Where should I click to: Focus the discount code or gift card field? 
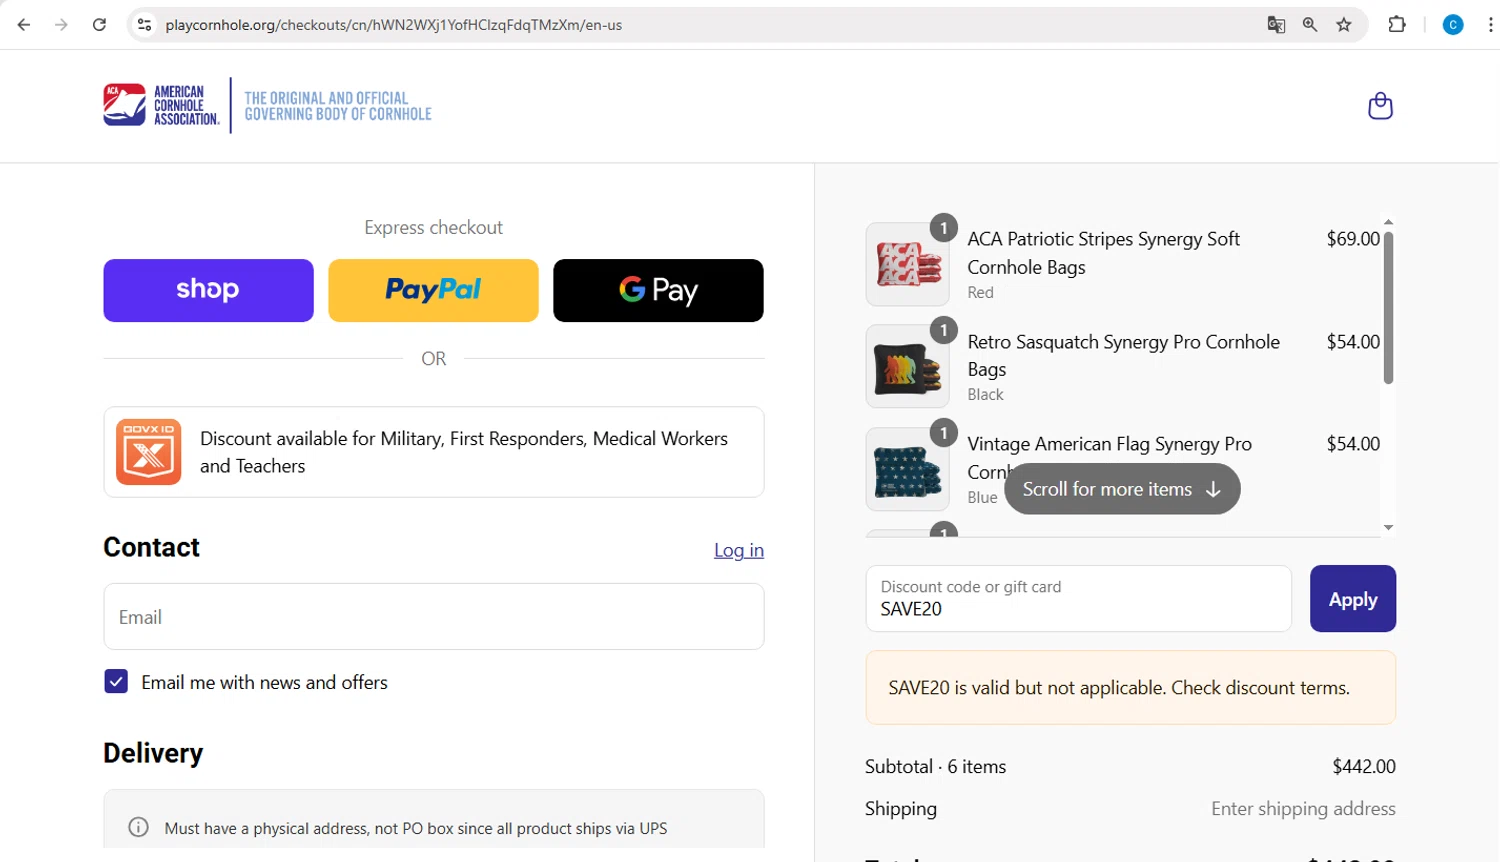1078,599
